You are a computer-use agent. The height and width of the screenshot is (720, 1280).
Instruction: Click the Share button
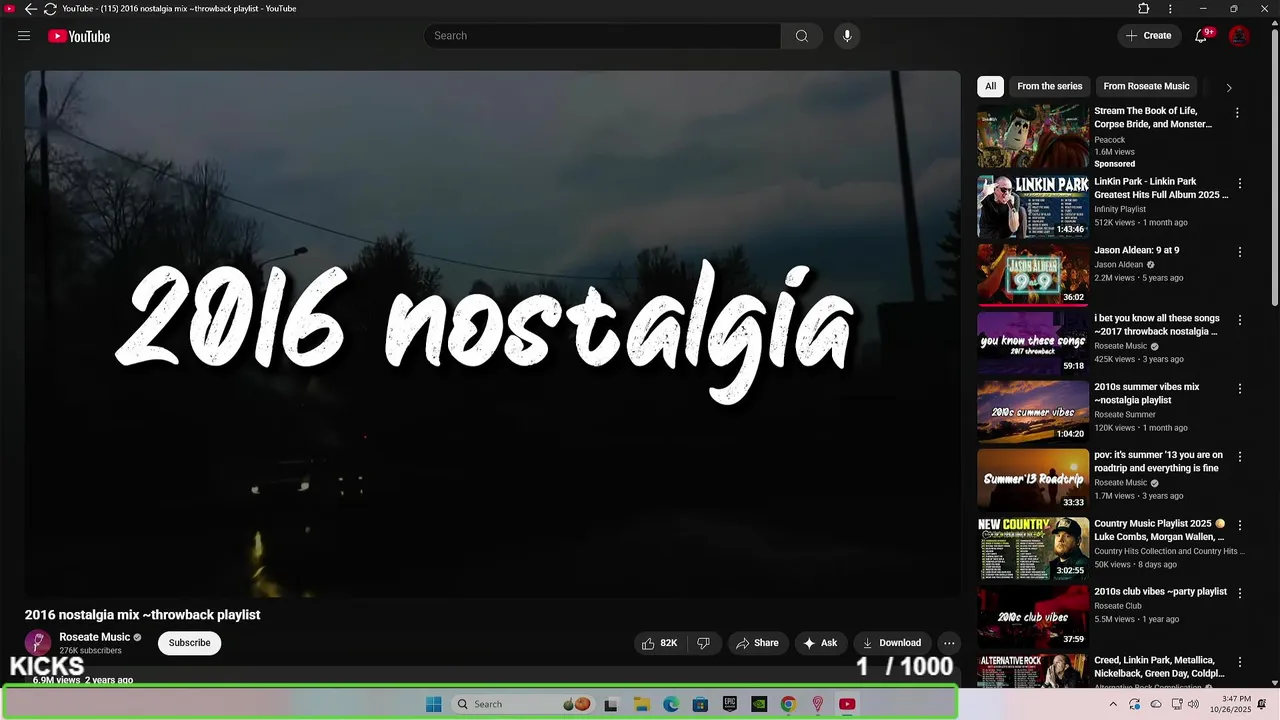tap(757, 643)
